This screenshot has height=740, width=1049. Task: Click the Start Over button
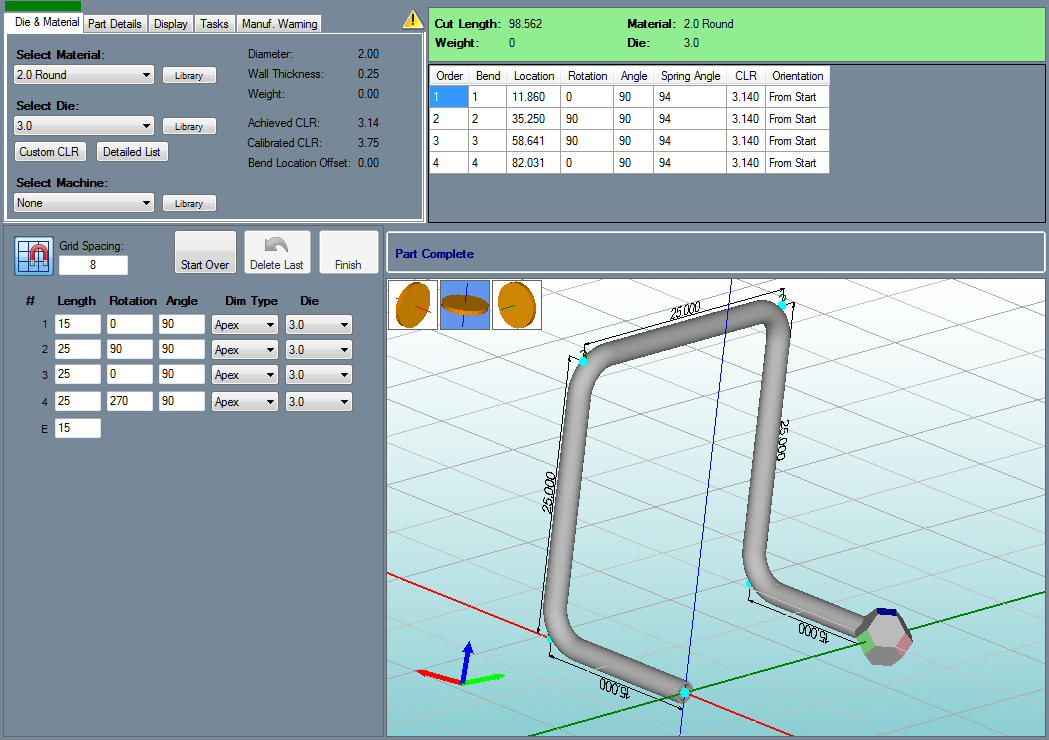[x=205, y=252]
